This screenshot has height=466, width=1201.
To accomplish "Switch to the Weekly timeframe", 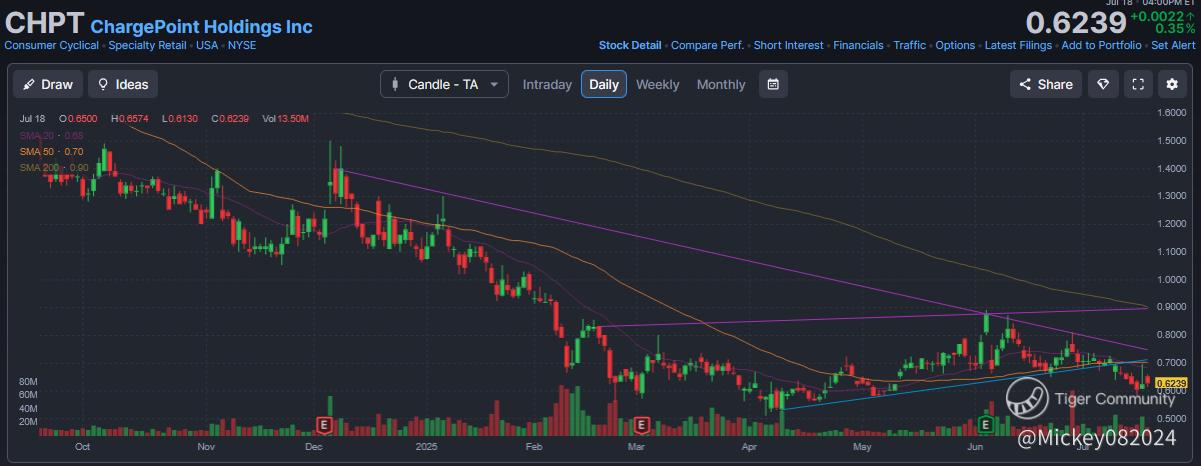I will click(x=658, y=84).
